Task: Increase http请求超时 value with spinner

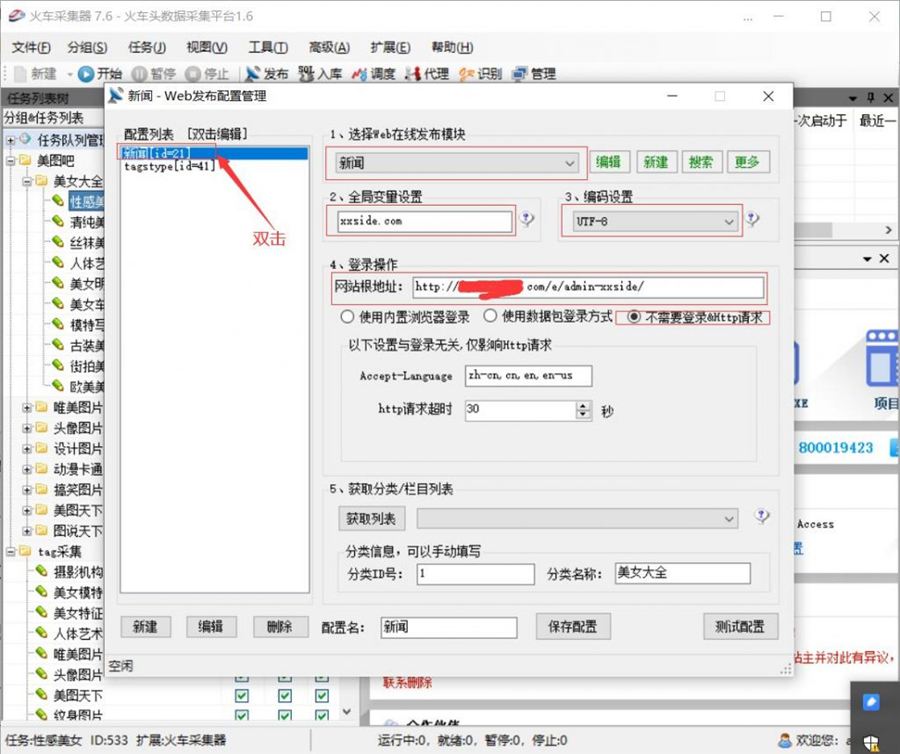Action: (584, 406)
